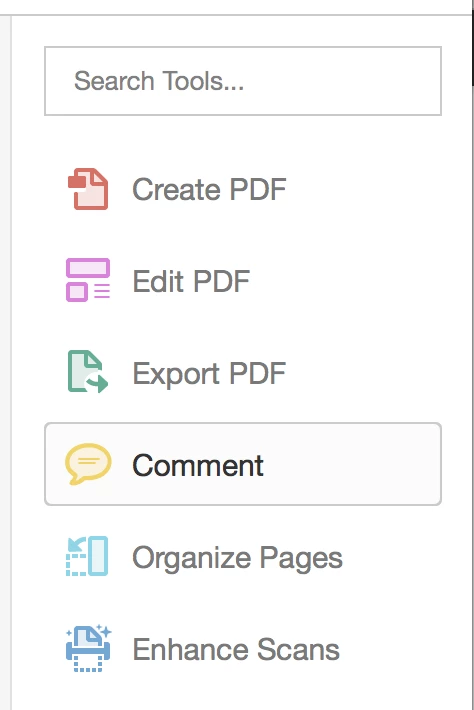Launch Export PDF via its text label
Image resolution: width=474 pixels, height=710 pixels.
[209, 374]
